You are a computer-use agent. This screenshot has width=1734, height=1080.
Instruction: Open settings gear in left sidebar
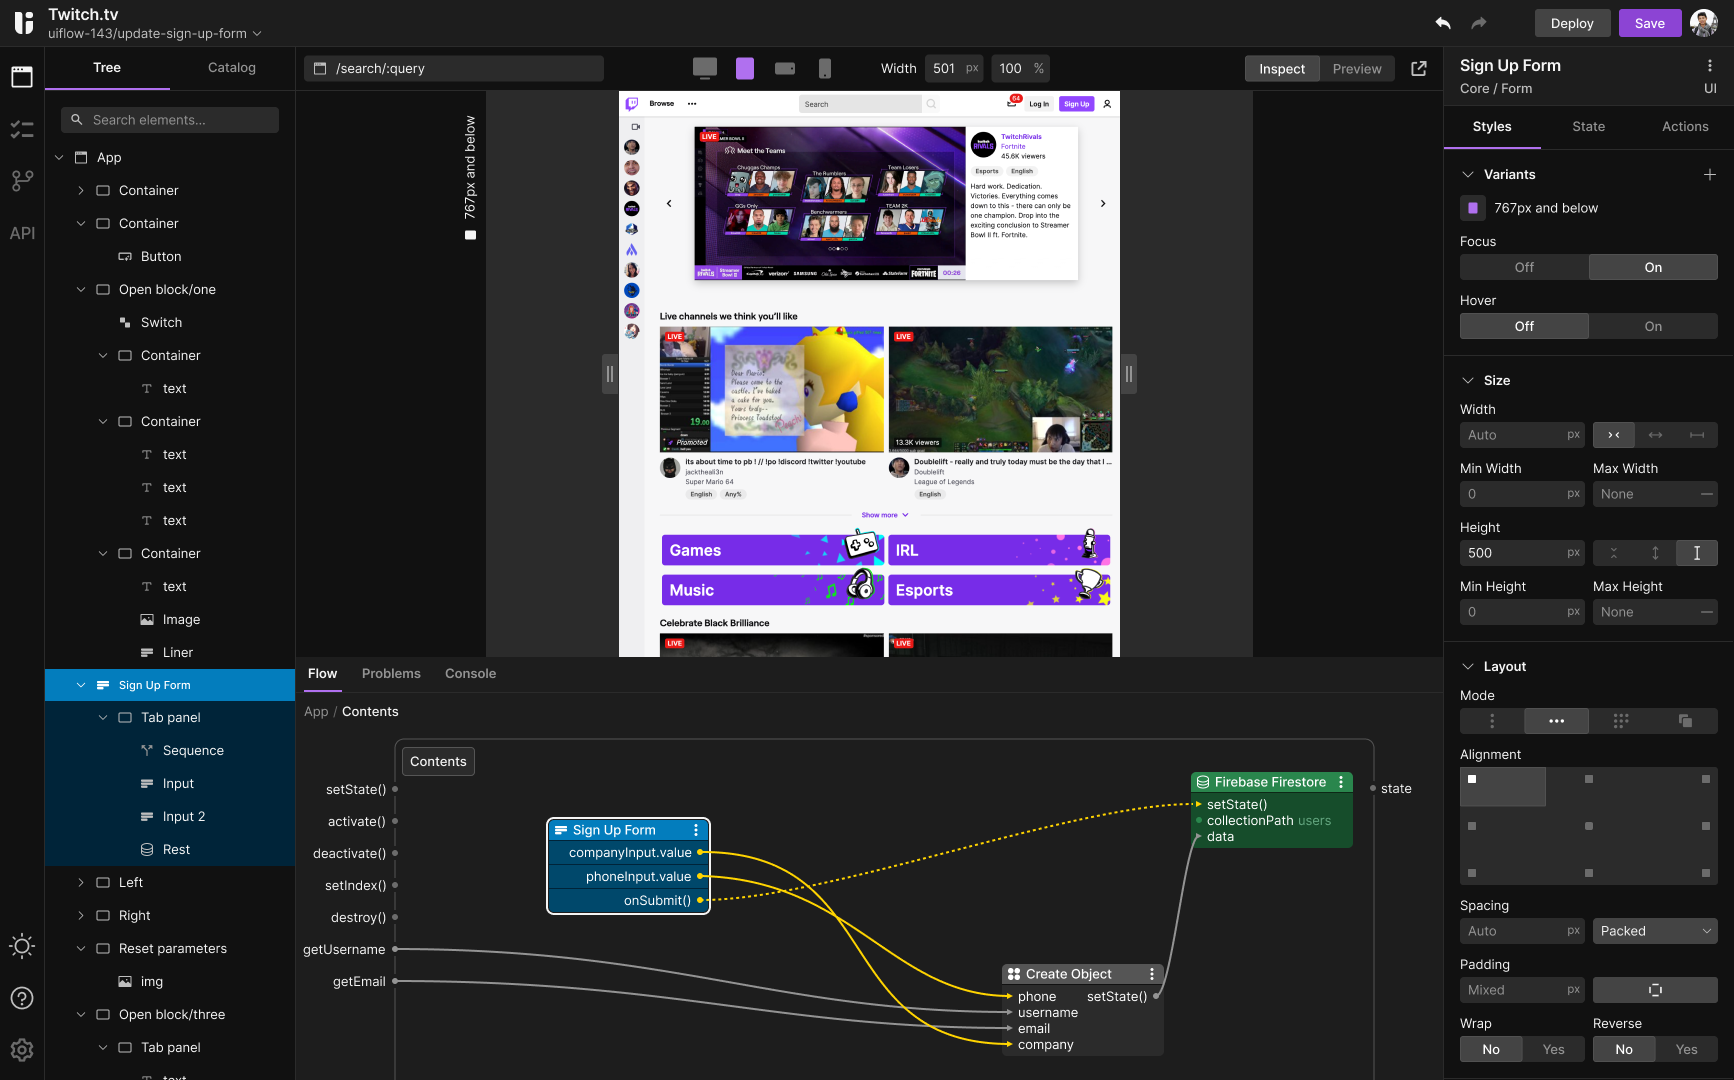(x=22, y=1050)
